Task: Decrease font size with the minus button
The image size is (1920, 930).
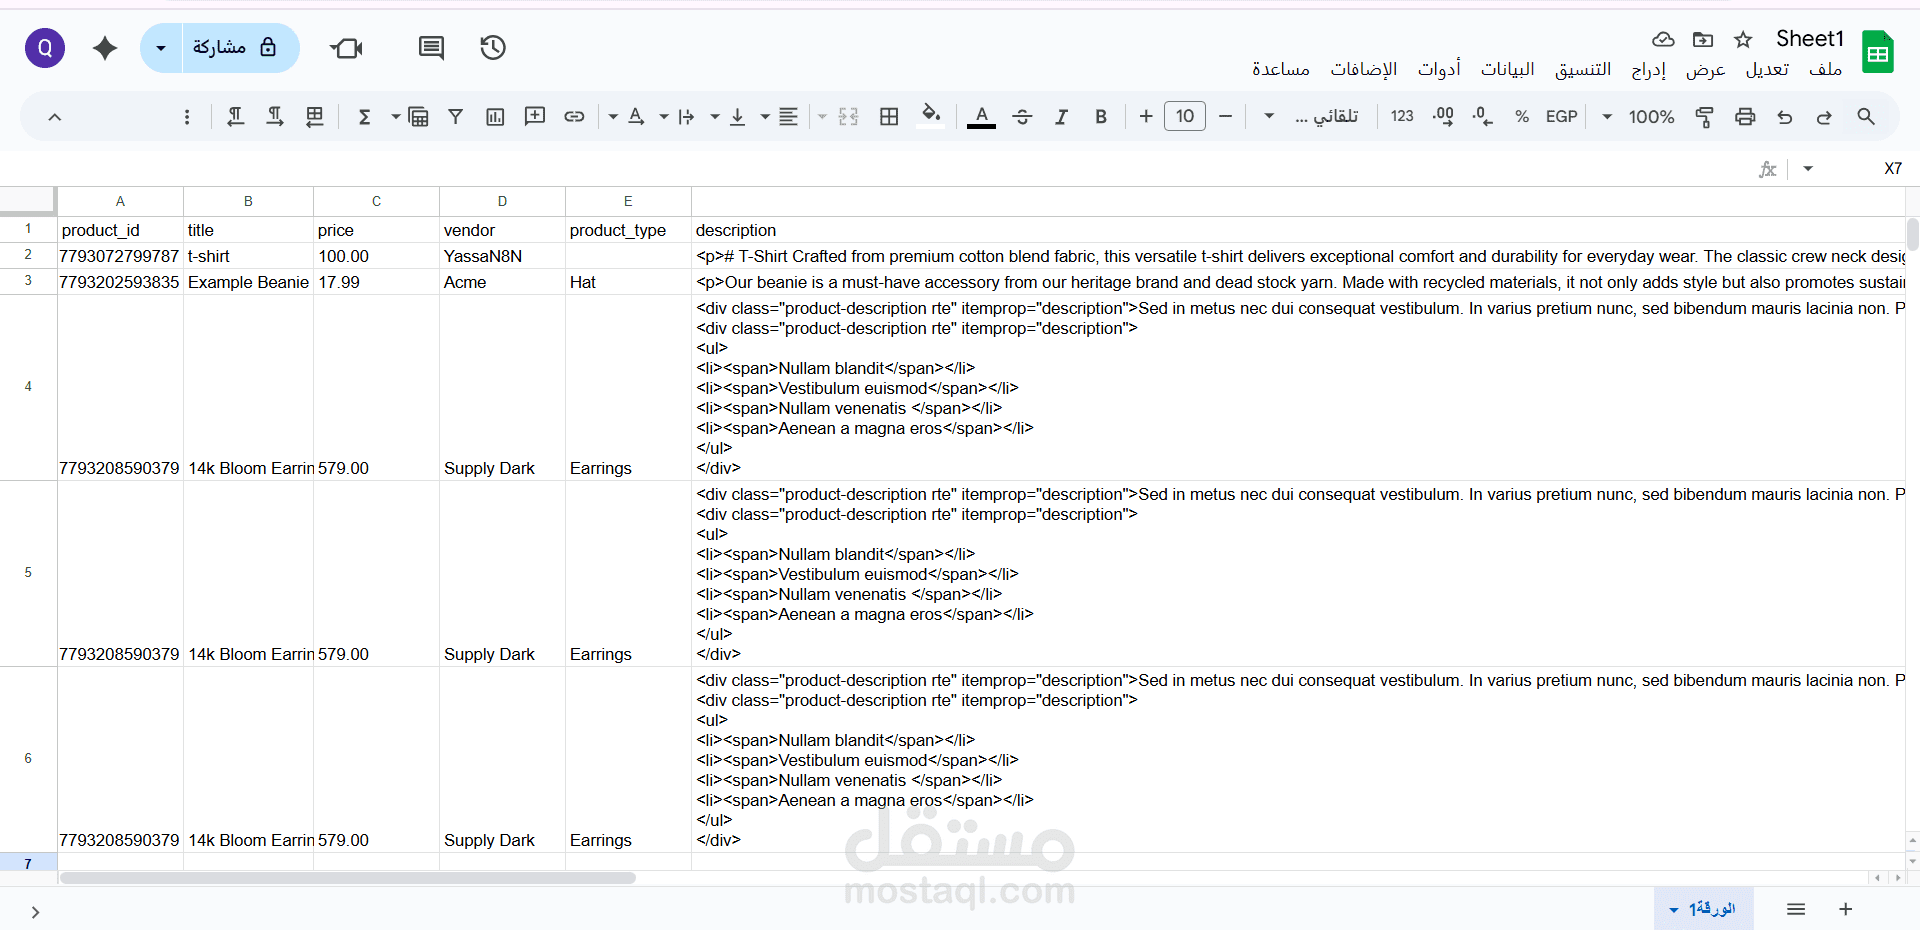Action: tap(1225, 117)
